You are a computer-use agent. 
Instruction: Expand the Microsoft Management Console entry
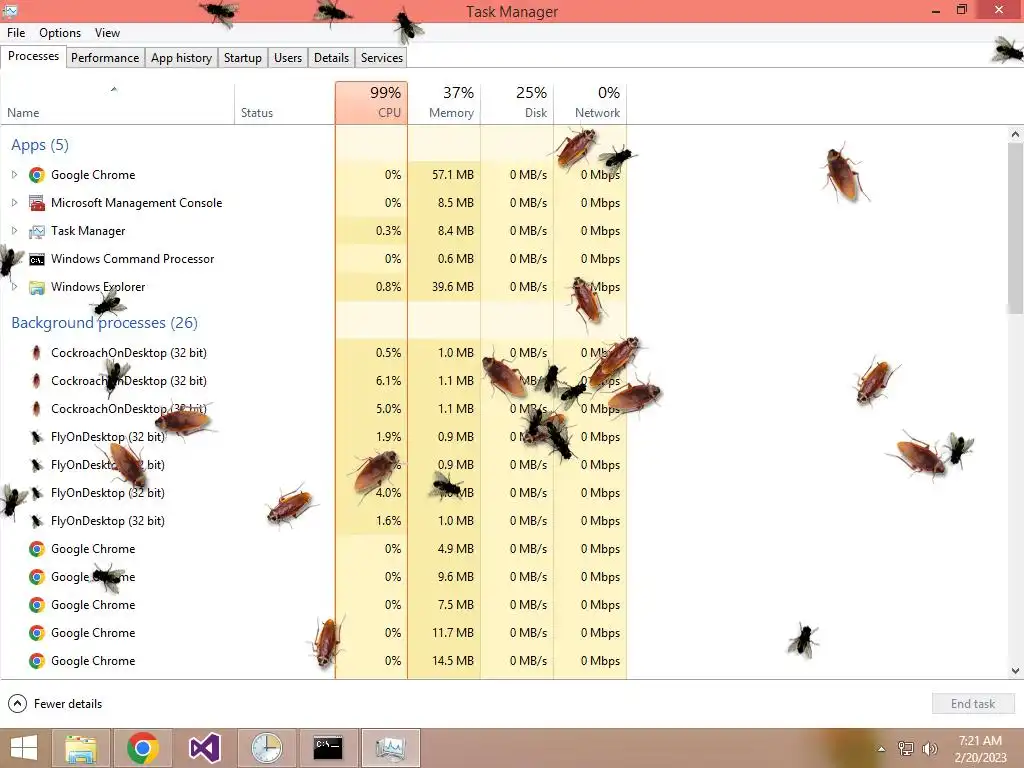coord(14,202)
